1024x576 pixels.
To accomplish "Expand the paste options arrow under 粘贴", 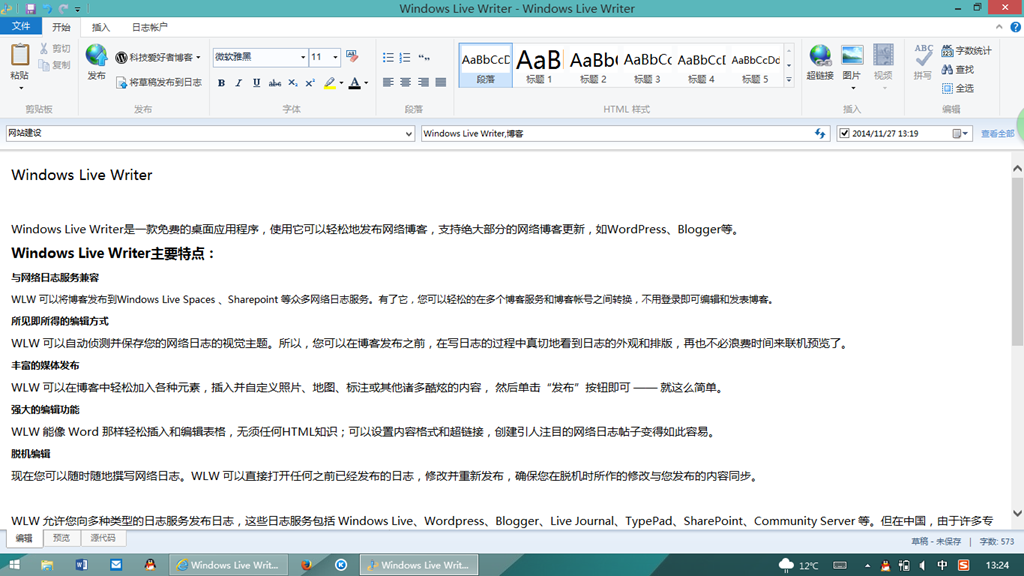I will coord(20,88).
